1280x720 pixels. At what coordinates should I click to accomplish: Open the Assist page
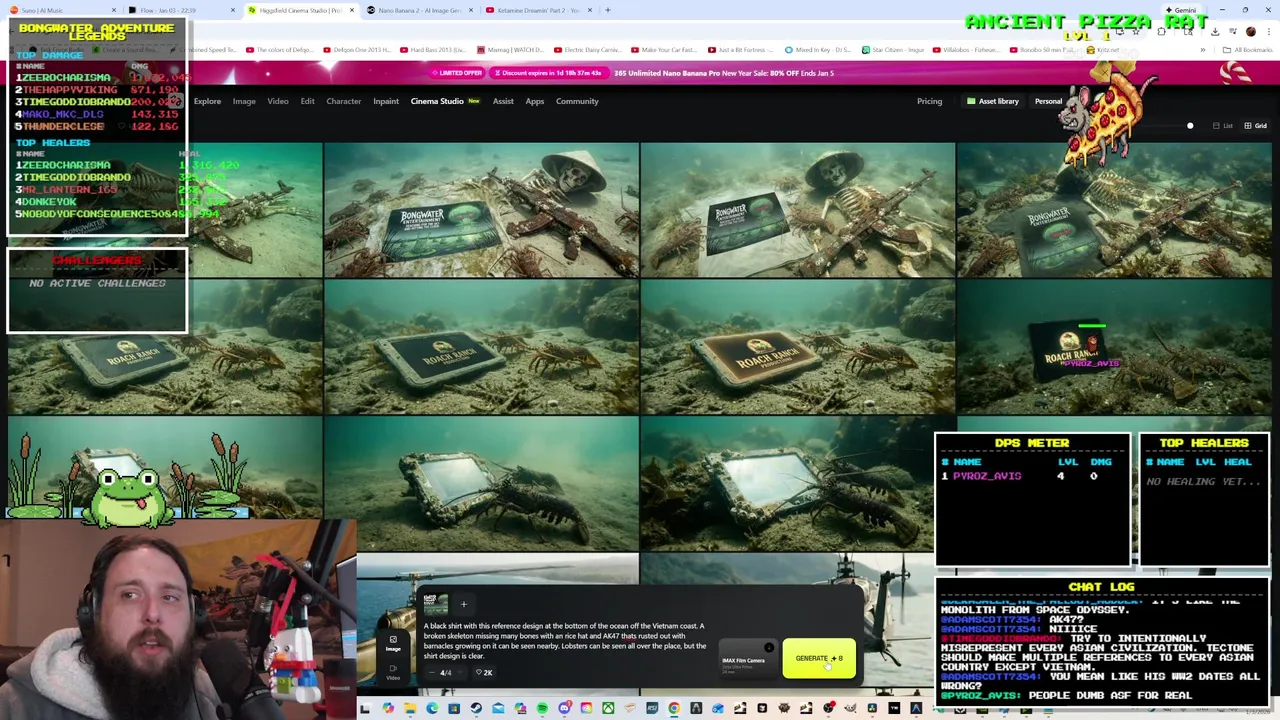pyautogui.click(x=503, y=101)
